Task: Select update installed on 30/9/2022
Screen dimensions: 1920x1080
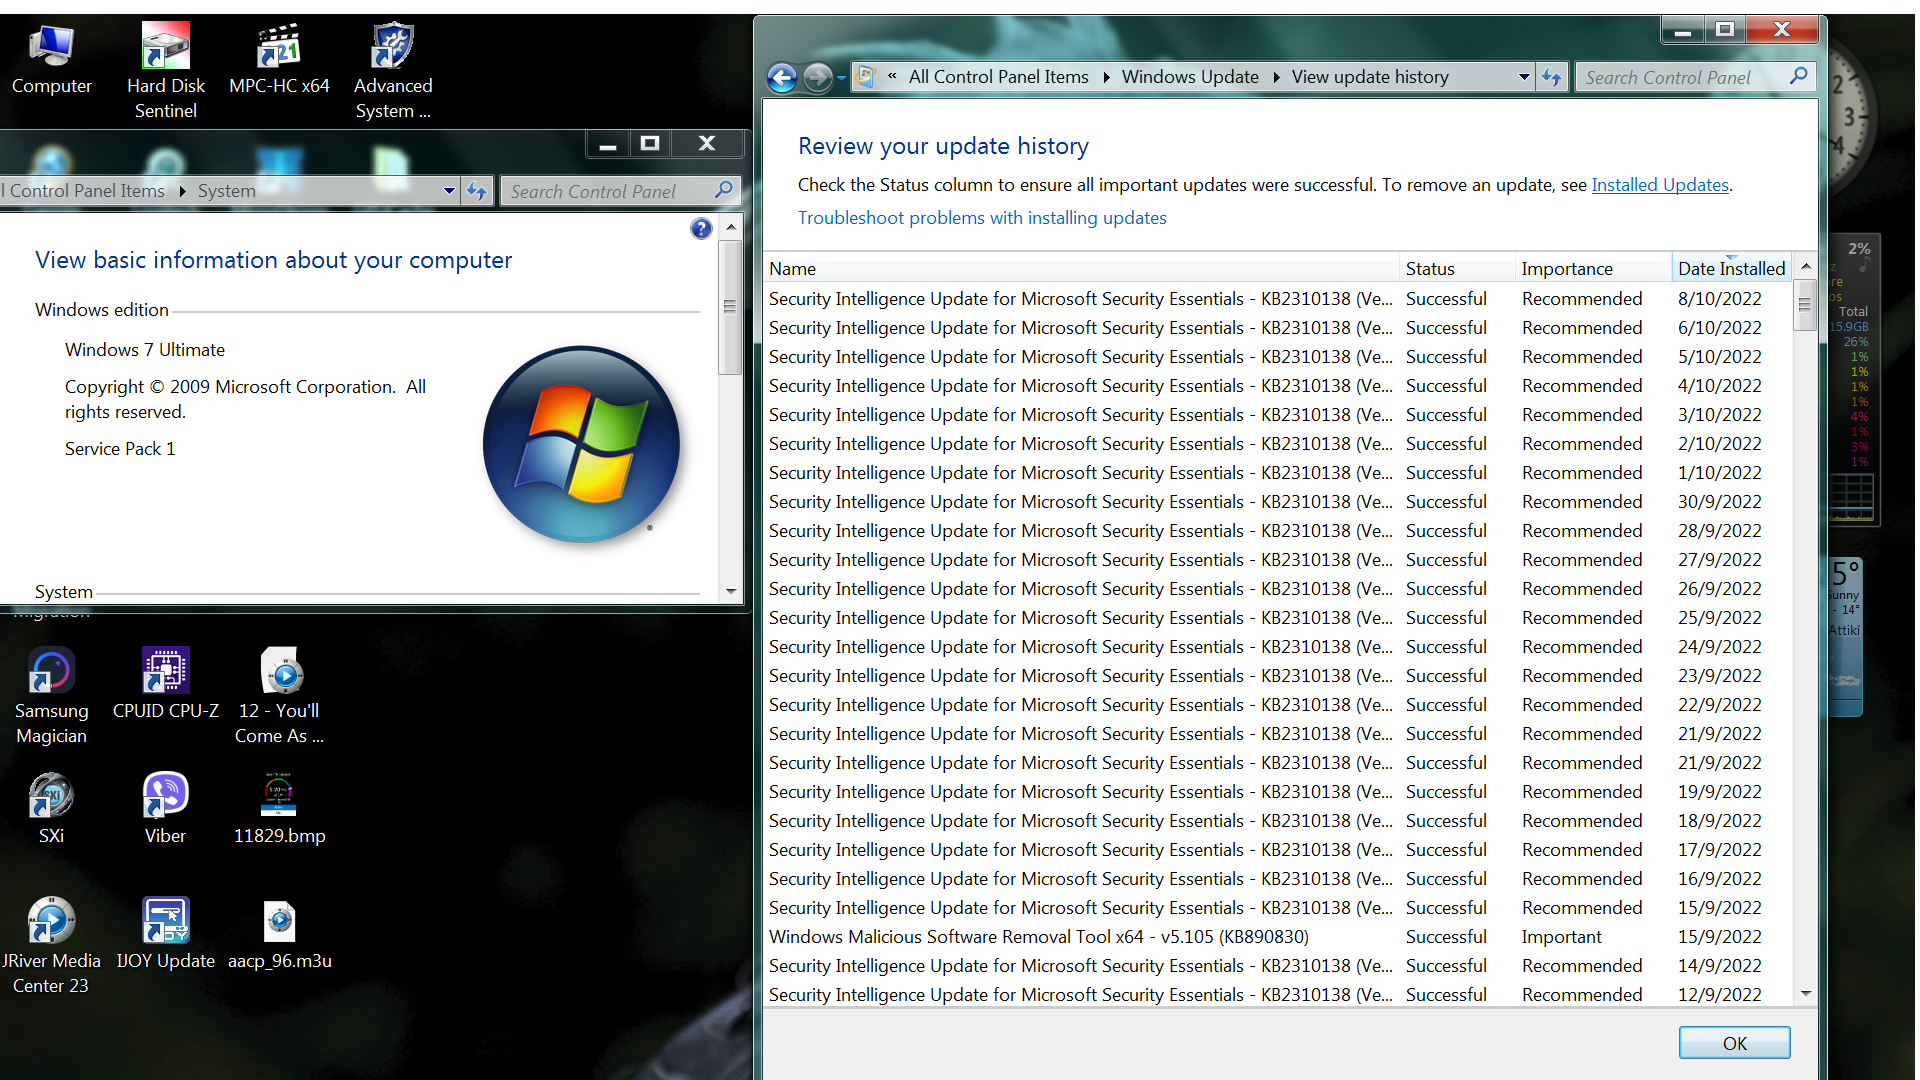Action: (1278, 502)
